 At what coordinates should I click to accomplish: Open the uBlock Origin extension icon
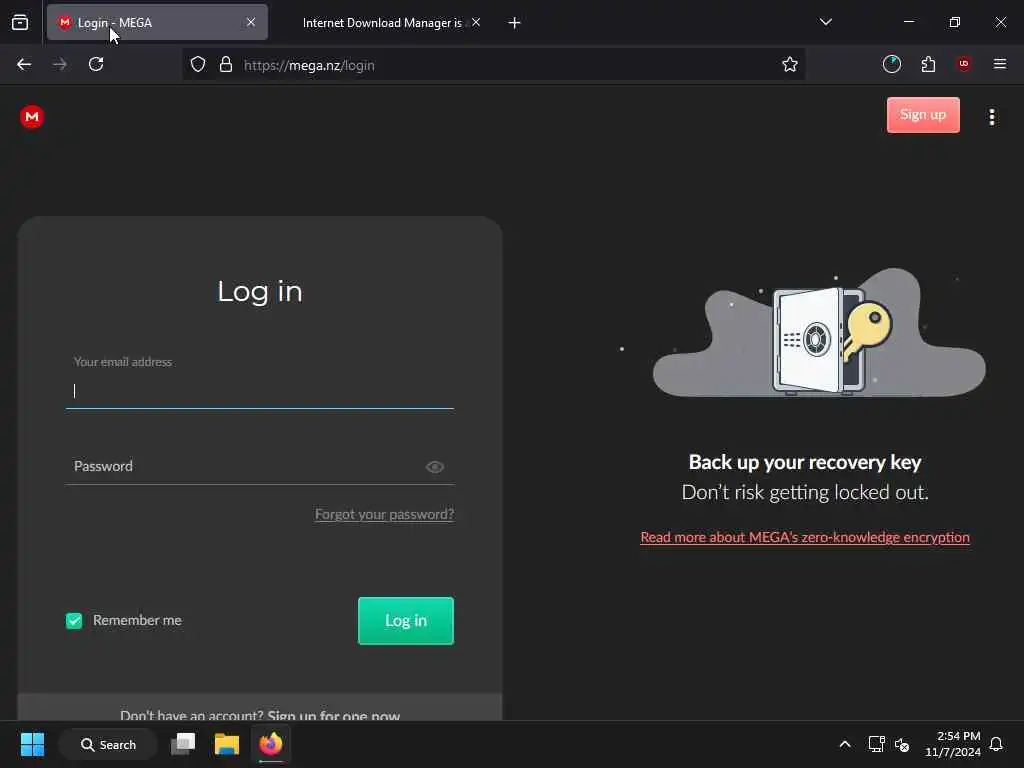point(963,64)
